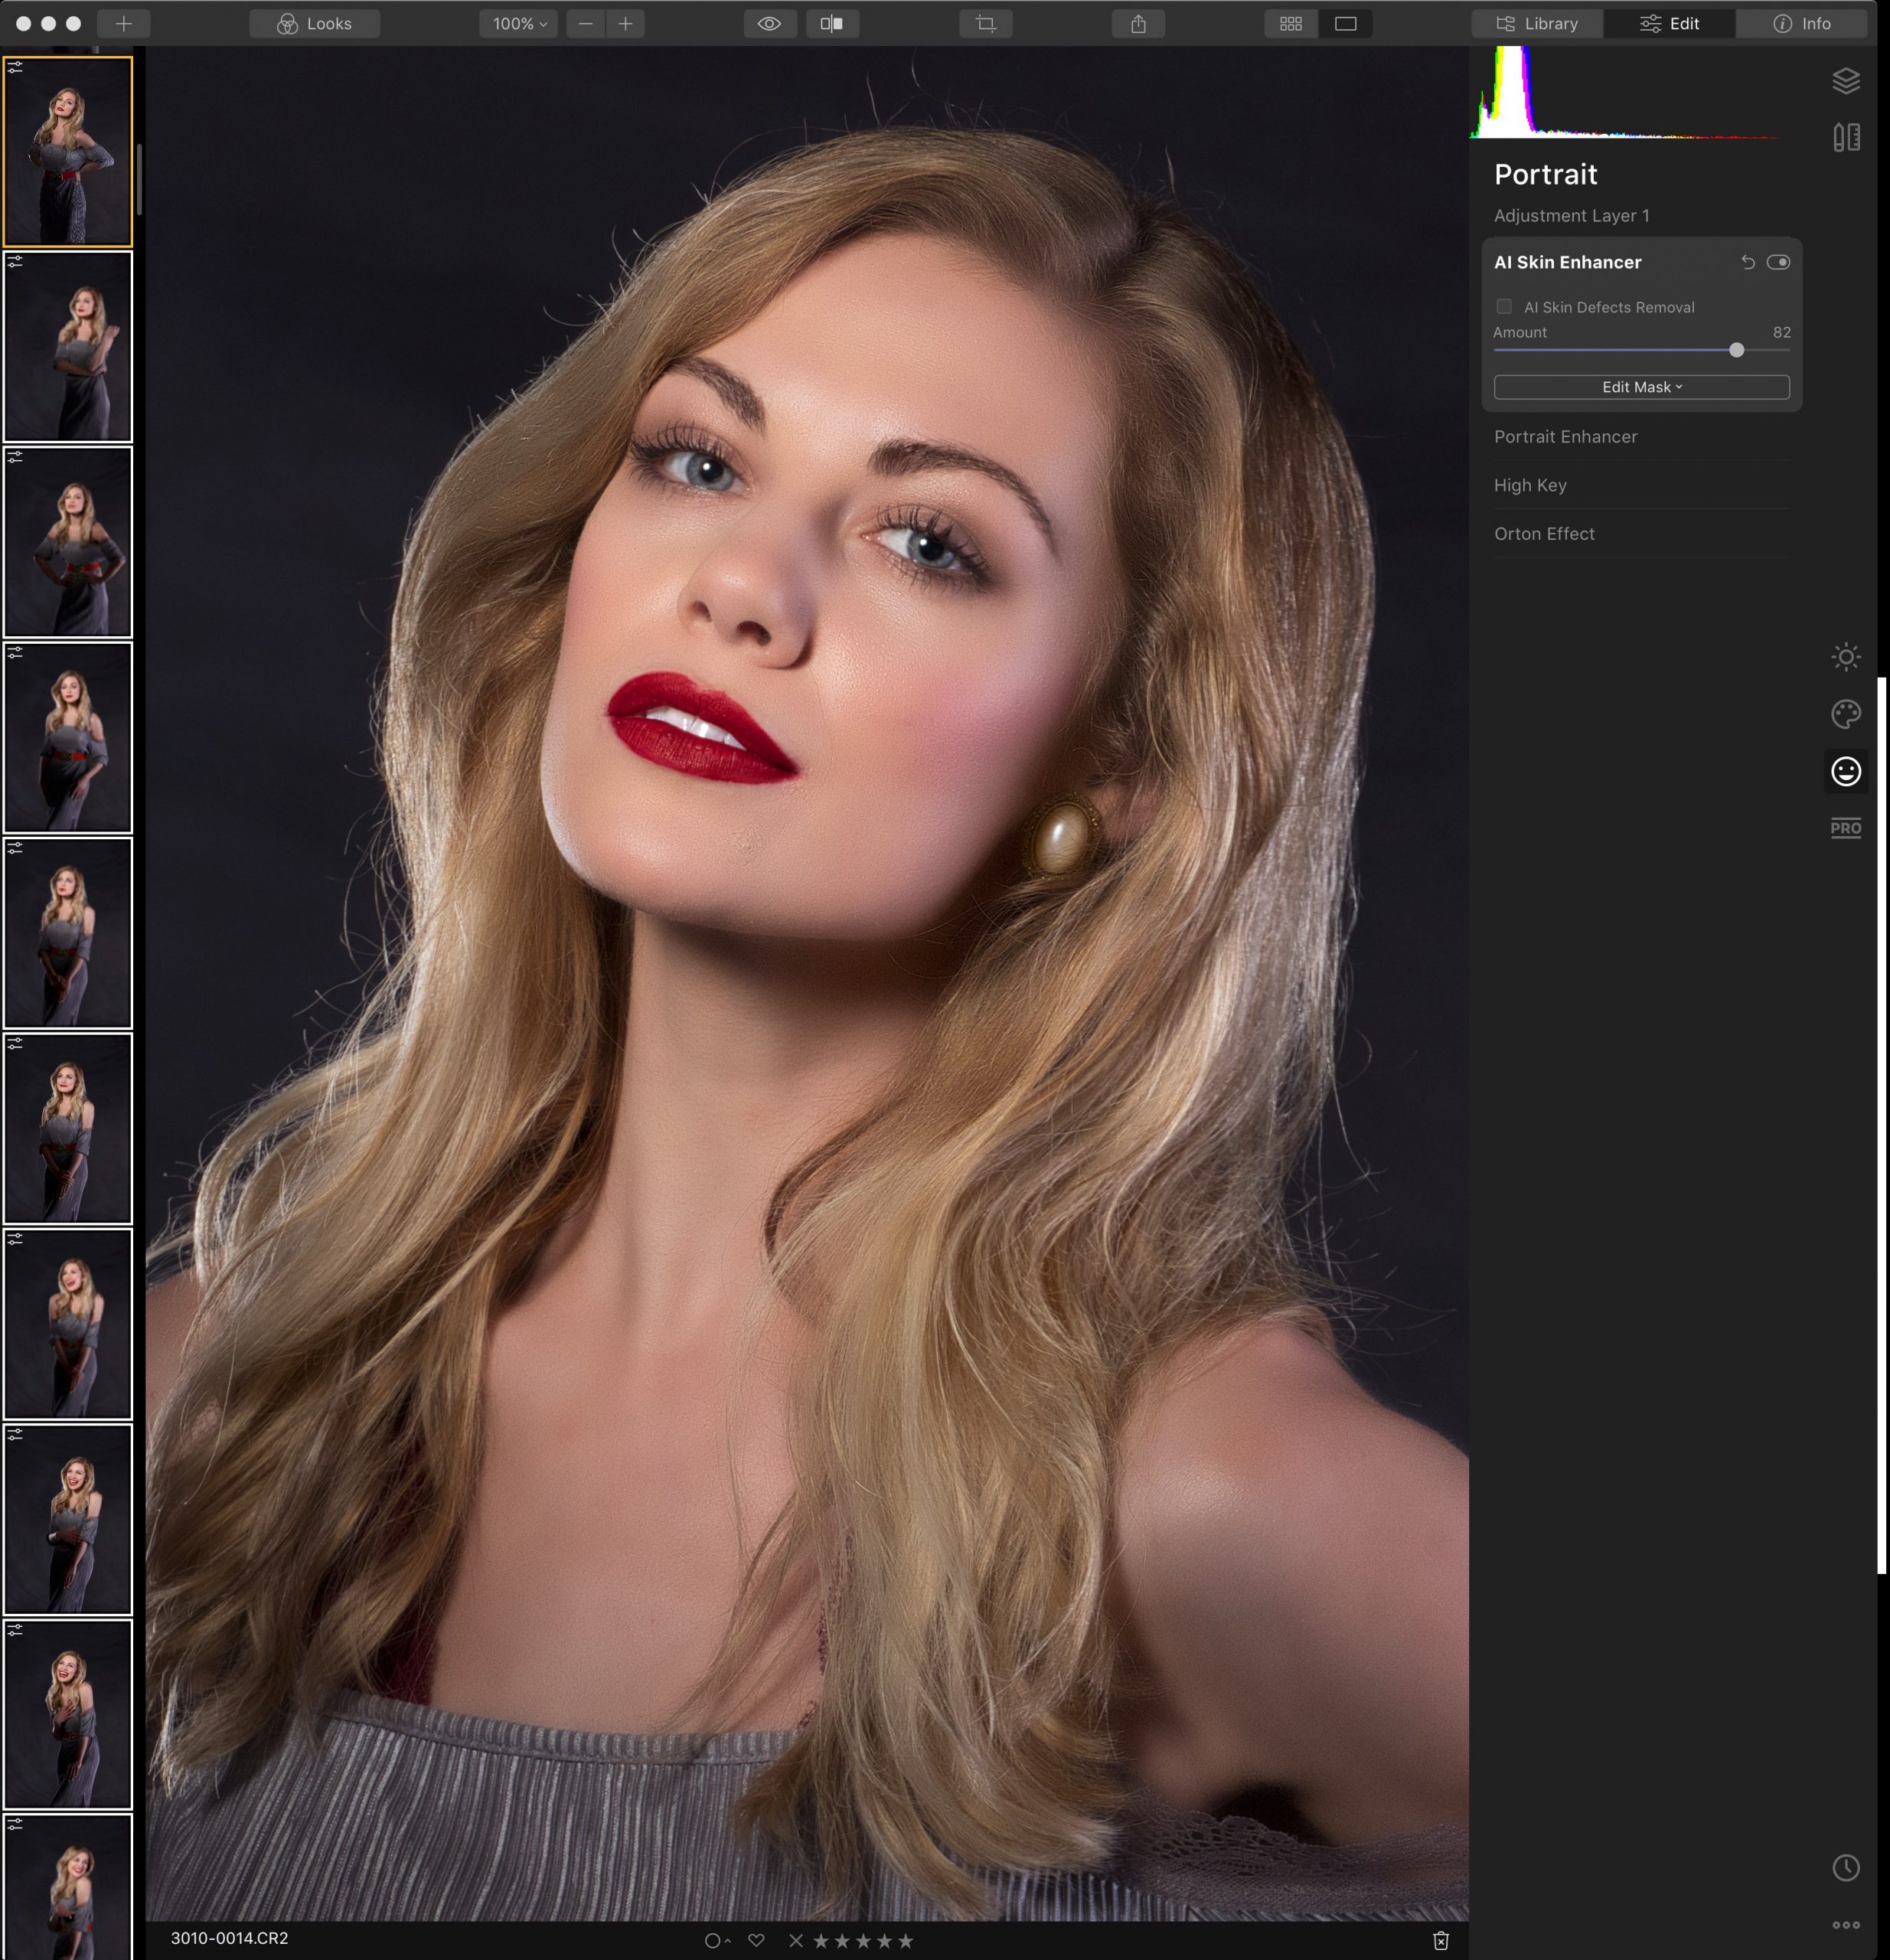Open the Info tab
The height and width of the screenshot is (1960, 1890).
pos(1801,24)
